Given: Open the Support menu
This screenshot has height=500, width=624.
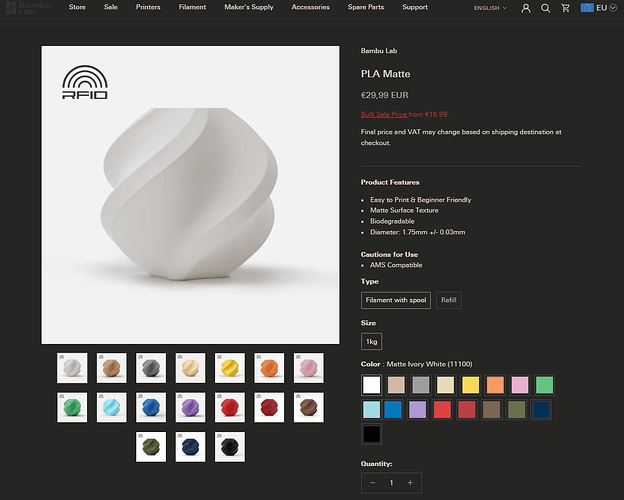Looking at the screenshot, I should click(x=415, y=7).
